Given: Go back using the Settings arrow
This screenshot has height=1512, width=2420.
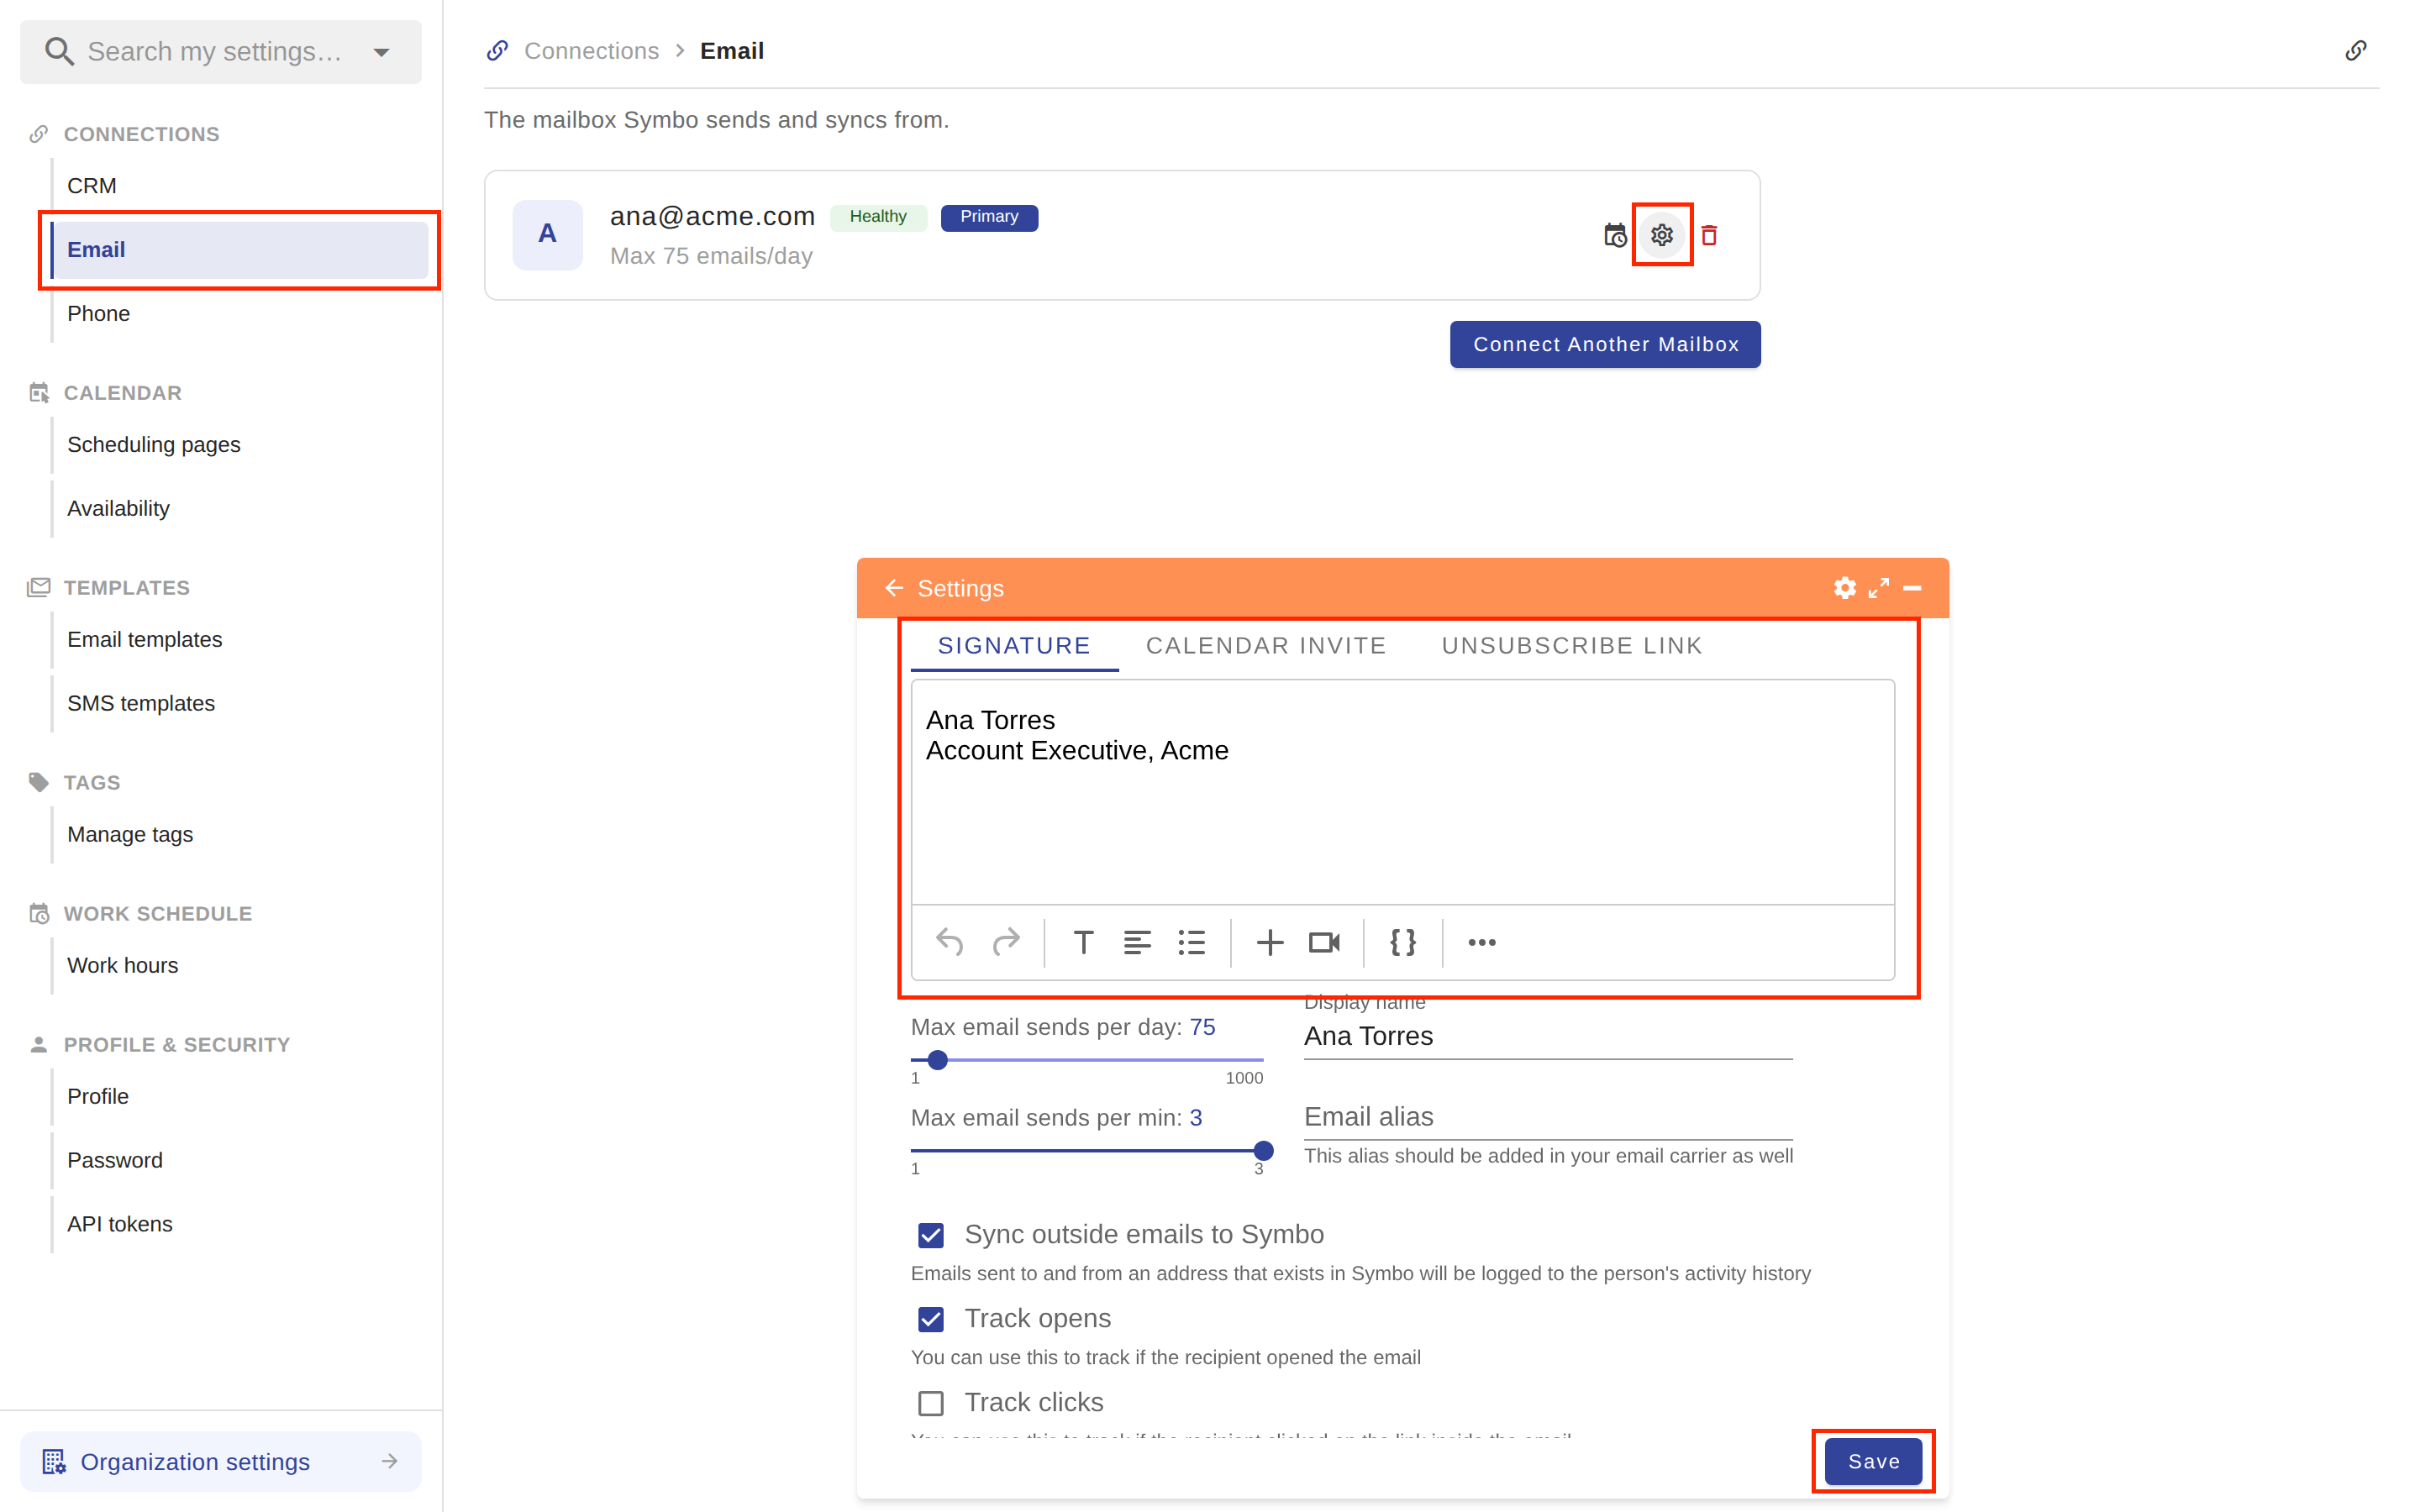Looking at the screenshot, I should pos(894,588).
